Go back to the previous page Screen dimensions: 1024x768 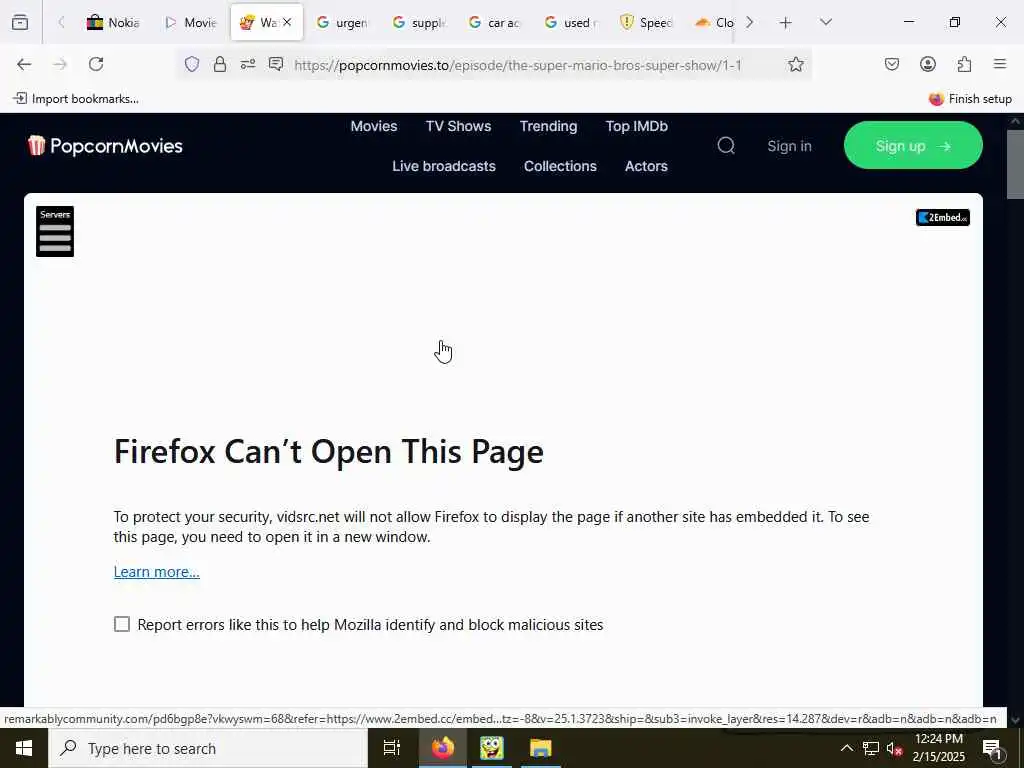pyautogui.click(x=24, y=64)
